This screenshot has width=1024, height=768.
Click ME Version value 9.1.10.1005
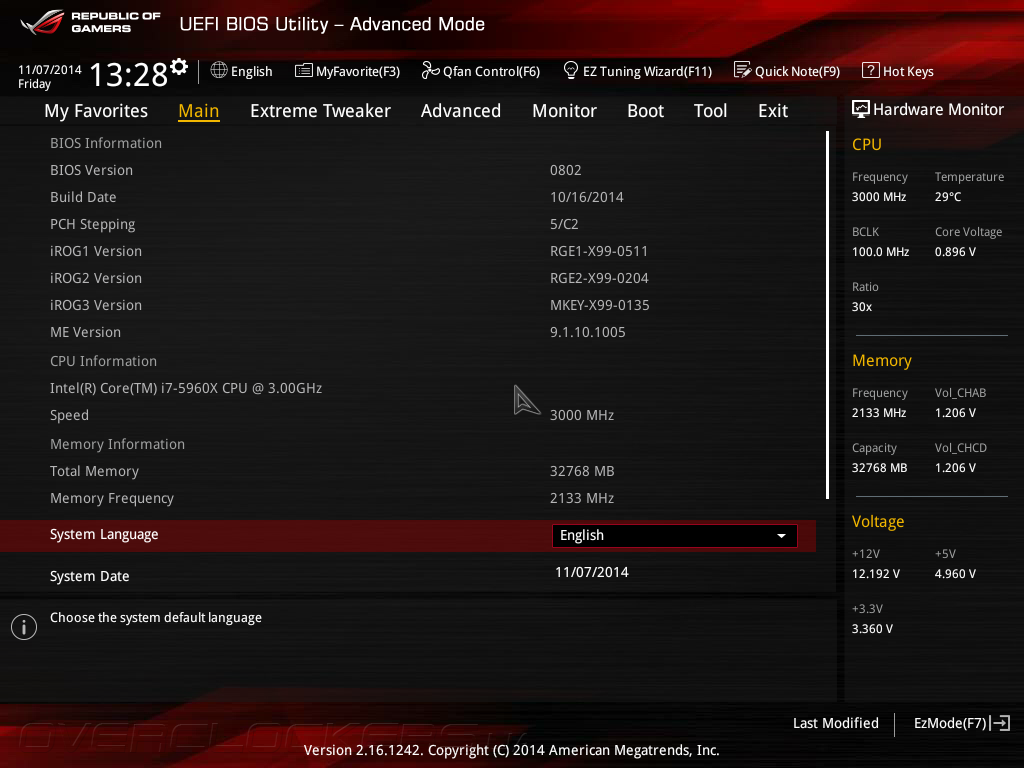[588, 332]
